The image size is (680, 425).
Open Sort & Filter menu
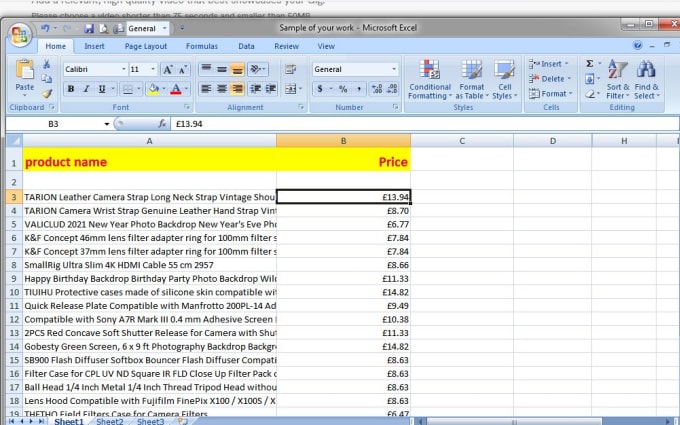click(618, 80)
